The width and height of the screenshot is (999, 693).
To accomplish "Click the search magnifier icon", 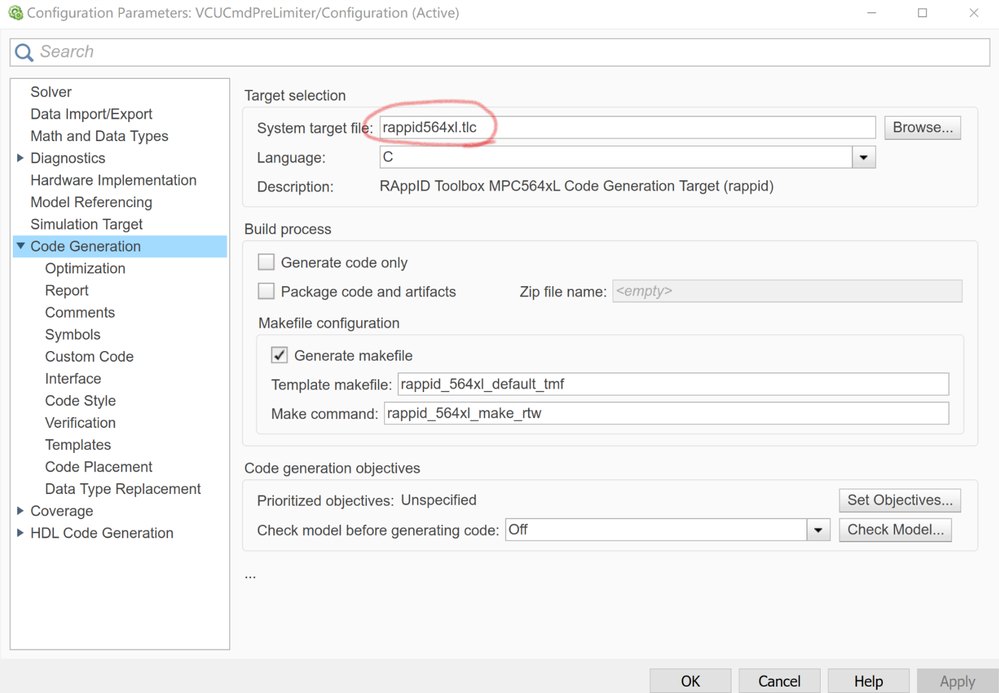I will 24,52.
